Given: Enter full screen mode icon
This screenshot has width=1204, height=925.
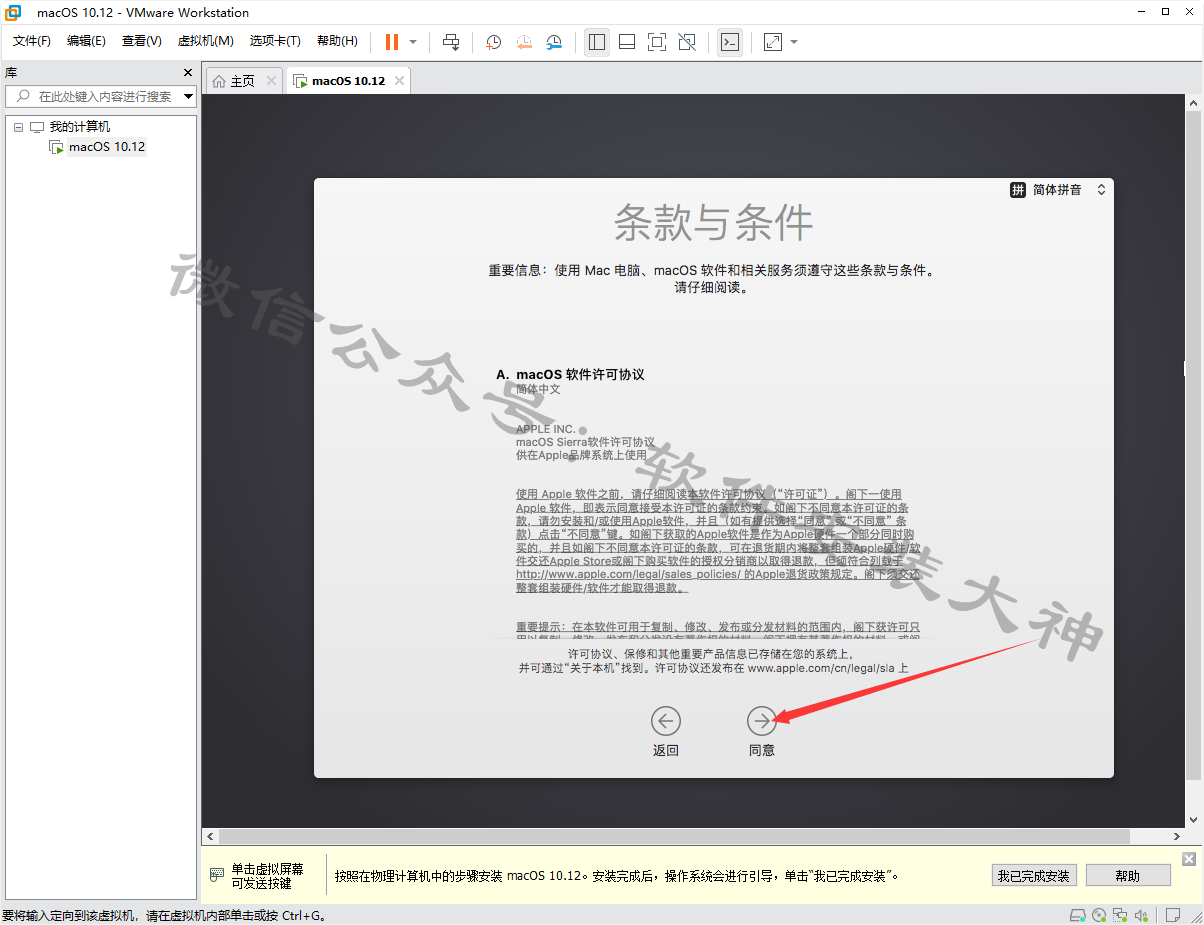Looking at the screenshot, I should (657, 42).
